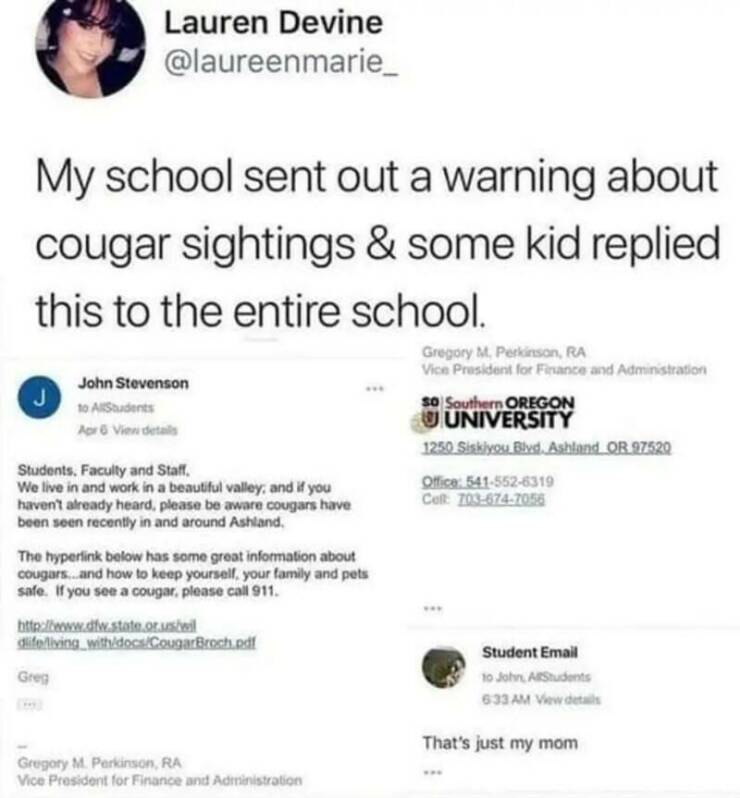Screen dimensions: 740x798
Task: Select the Student Email sender name
Action: click(x=530, y=652)
